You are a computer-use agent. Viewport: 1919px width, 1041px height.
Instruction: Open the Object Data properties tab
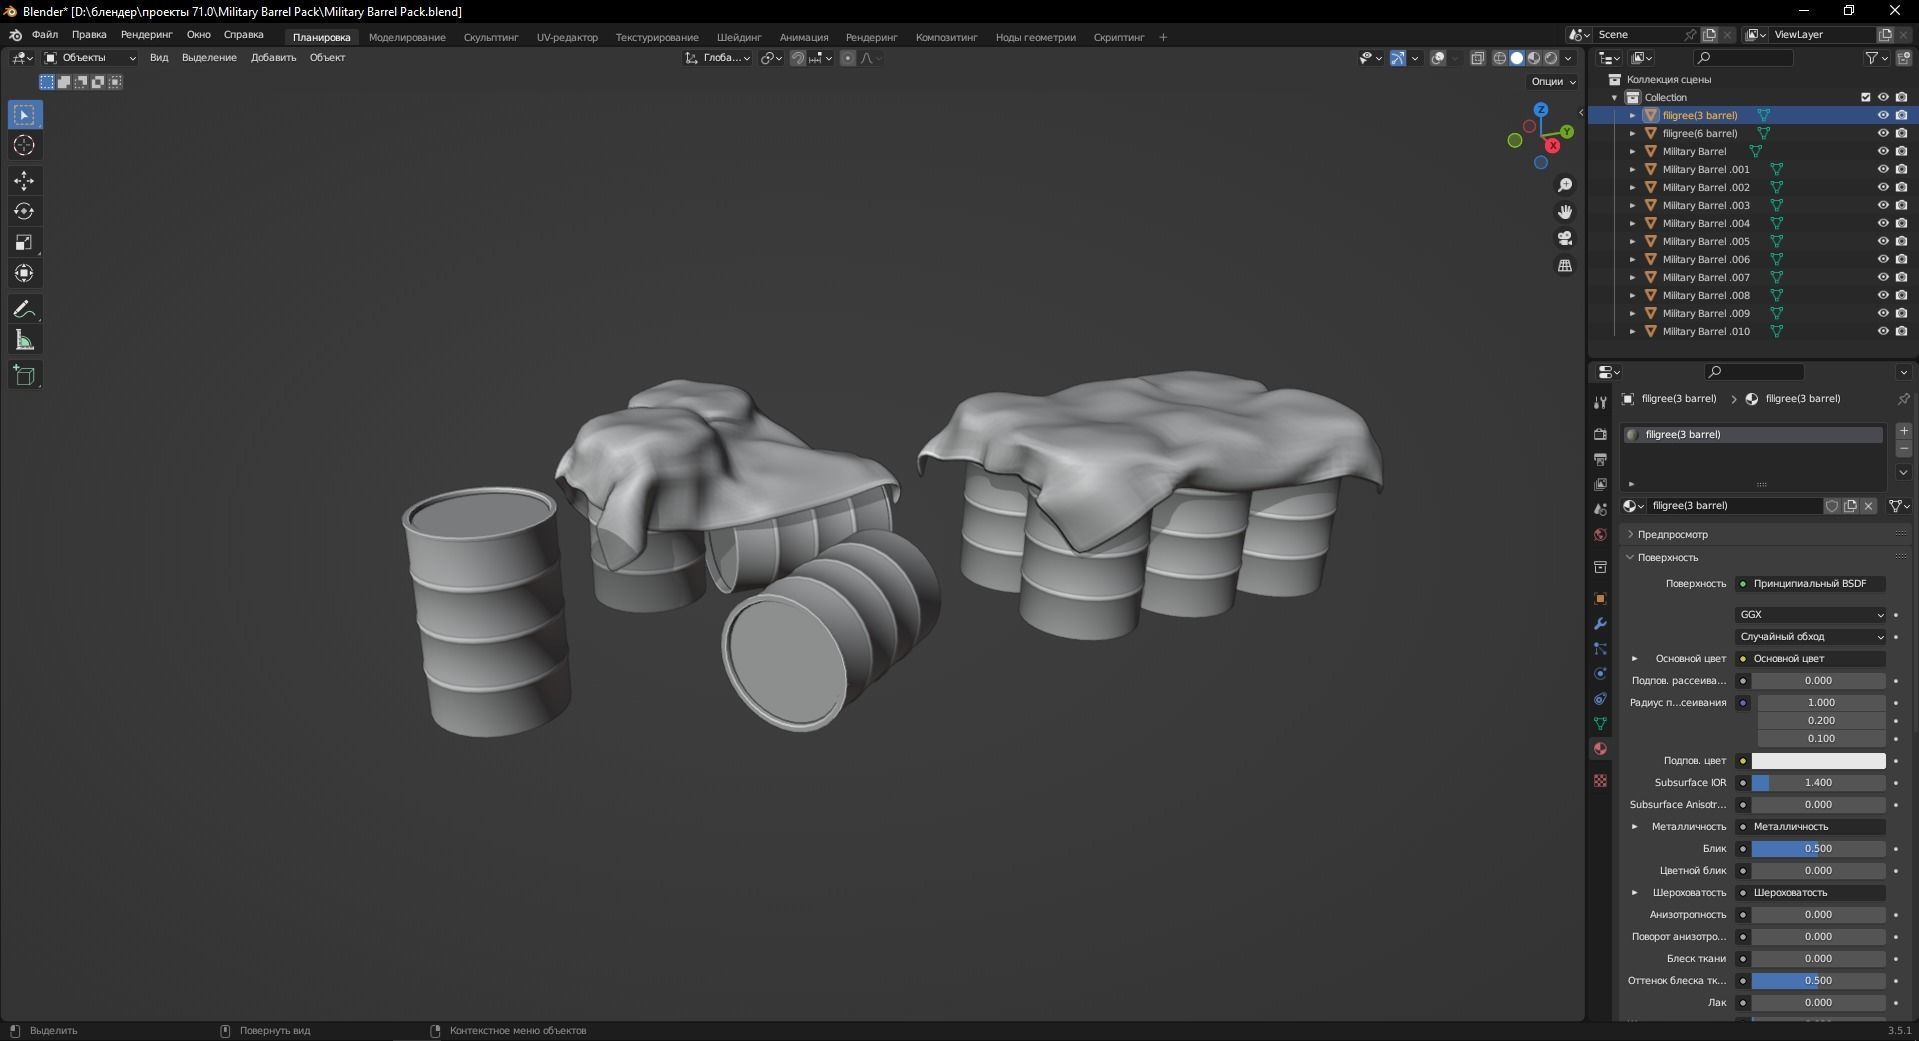[x=1600, y=724]
